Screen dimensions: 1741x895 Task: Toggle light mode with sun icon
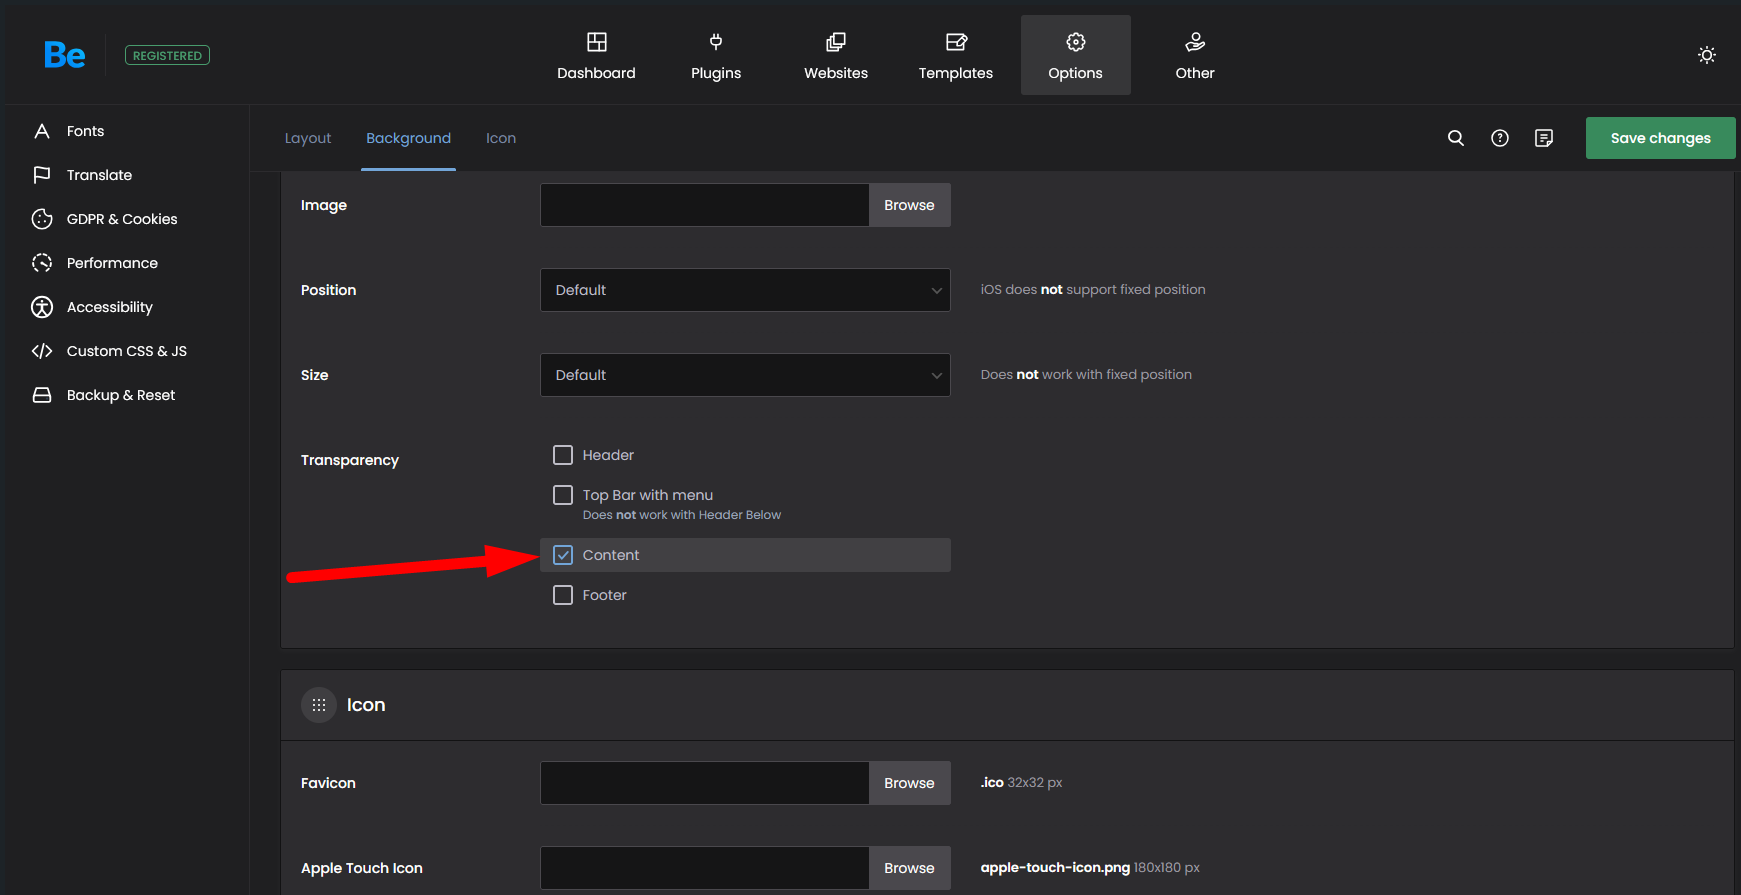click(1707, 55)
